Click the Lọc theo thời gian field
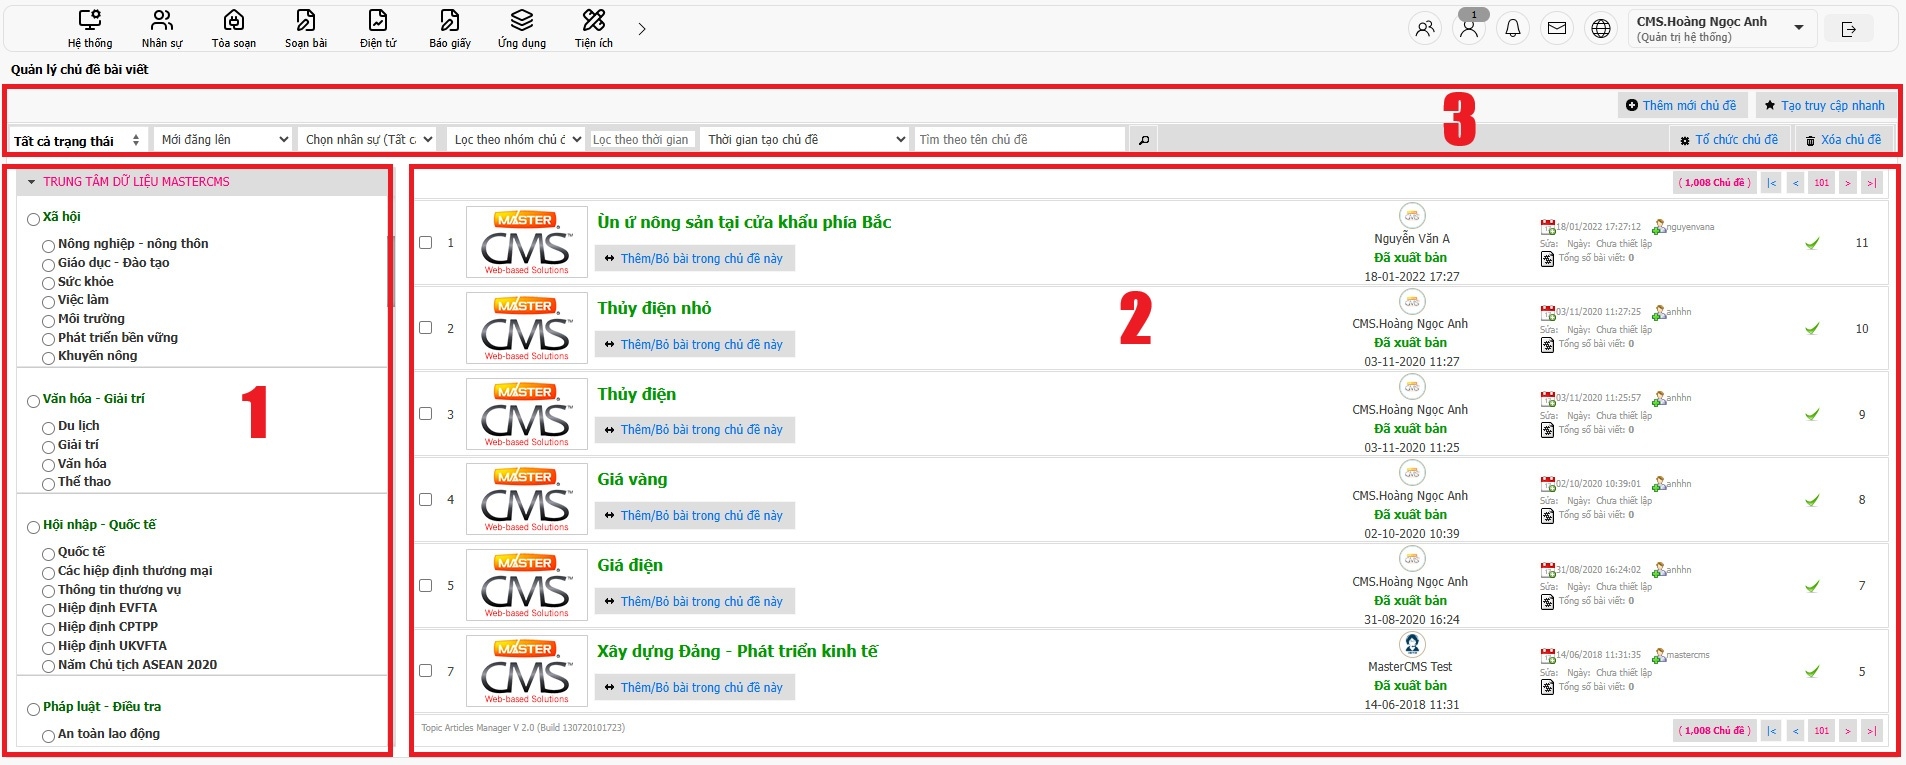 [x=641, y=140]
